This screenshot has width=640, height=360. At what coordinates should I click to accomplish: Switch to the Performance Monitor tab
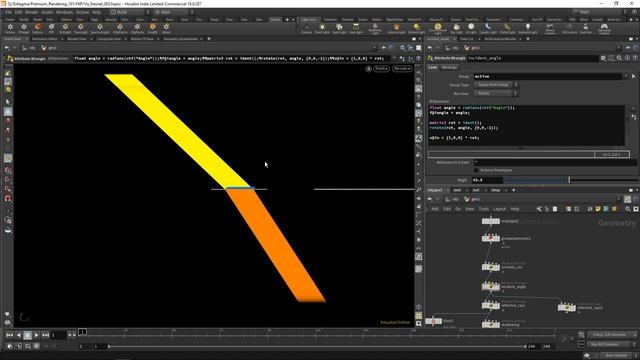click(x=500, y=39)
